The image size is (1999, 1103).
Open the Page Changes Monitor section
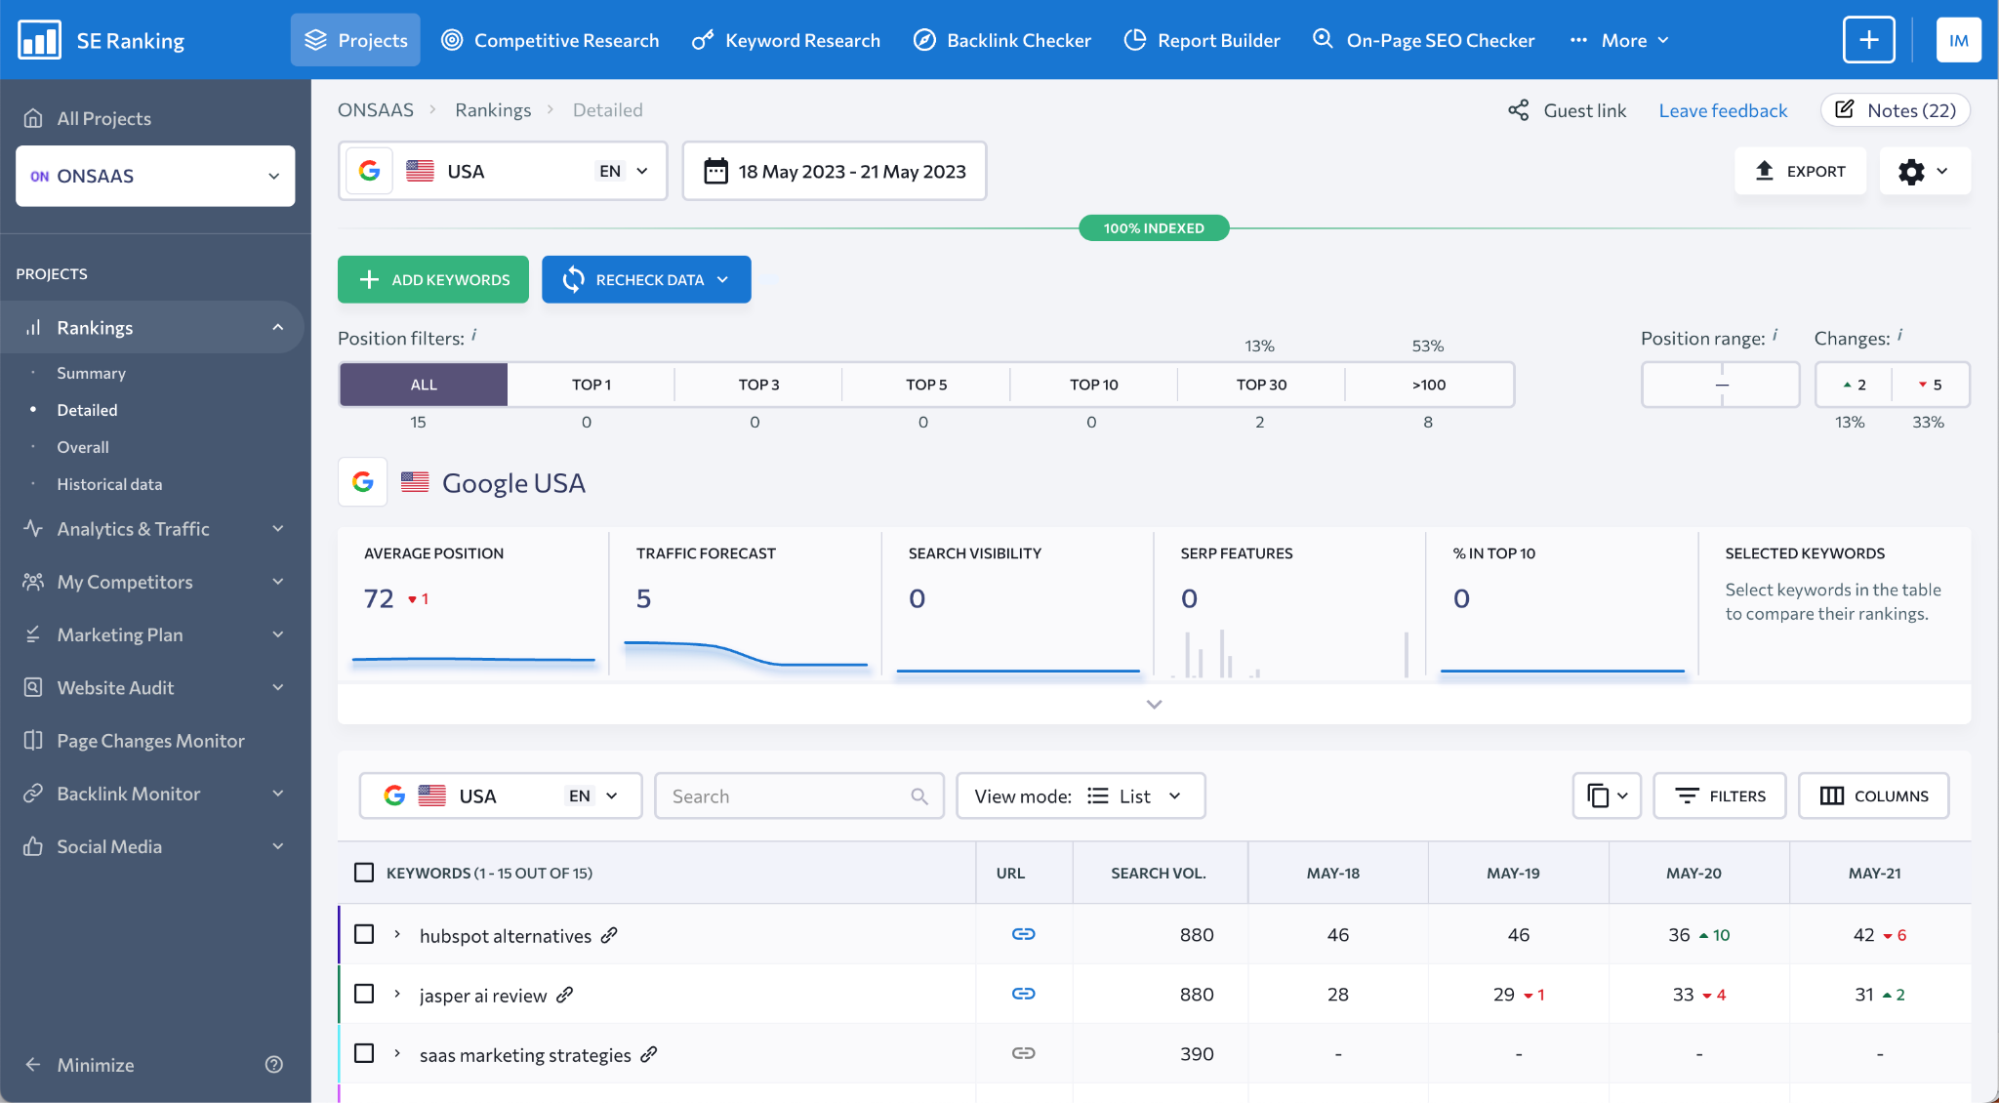click(x=150, y=740)
